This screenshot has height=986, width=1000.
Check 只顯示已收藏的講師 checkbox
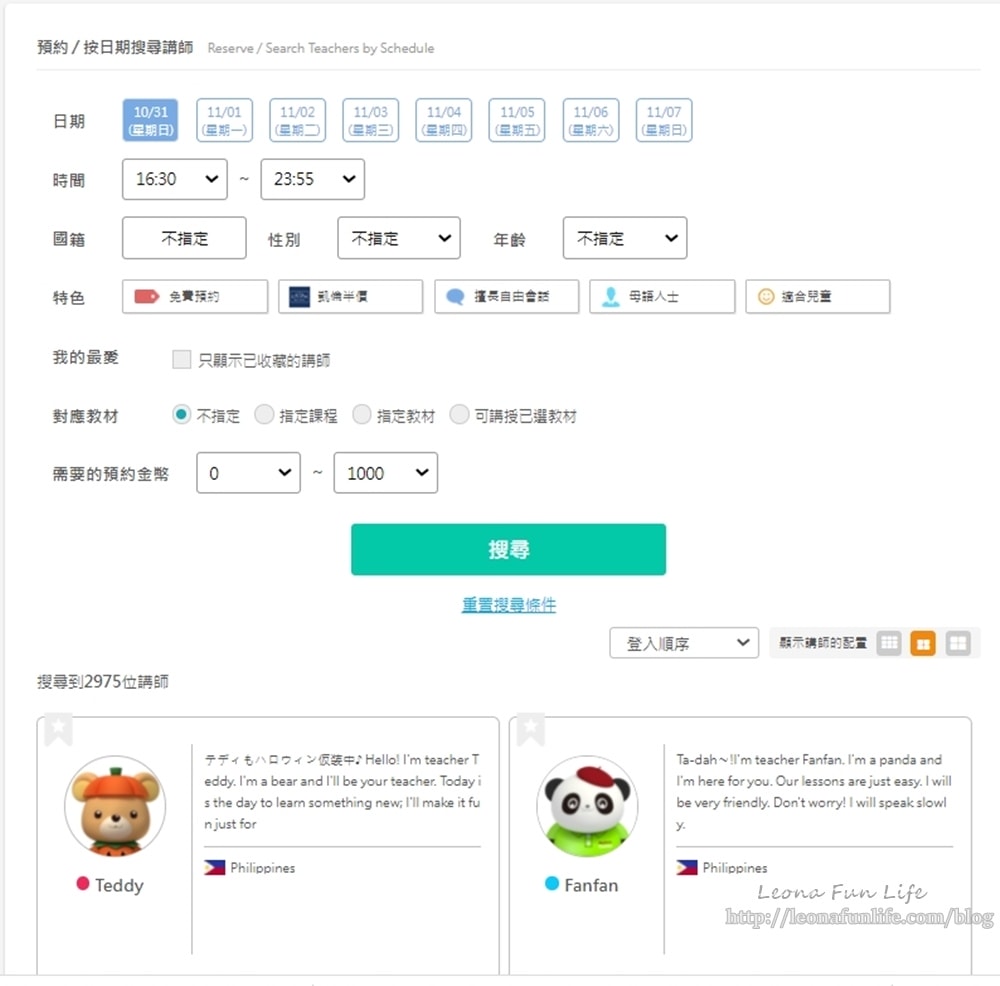[x=181, y=360]
